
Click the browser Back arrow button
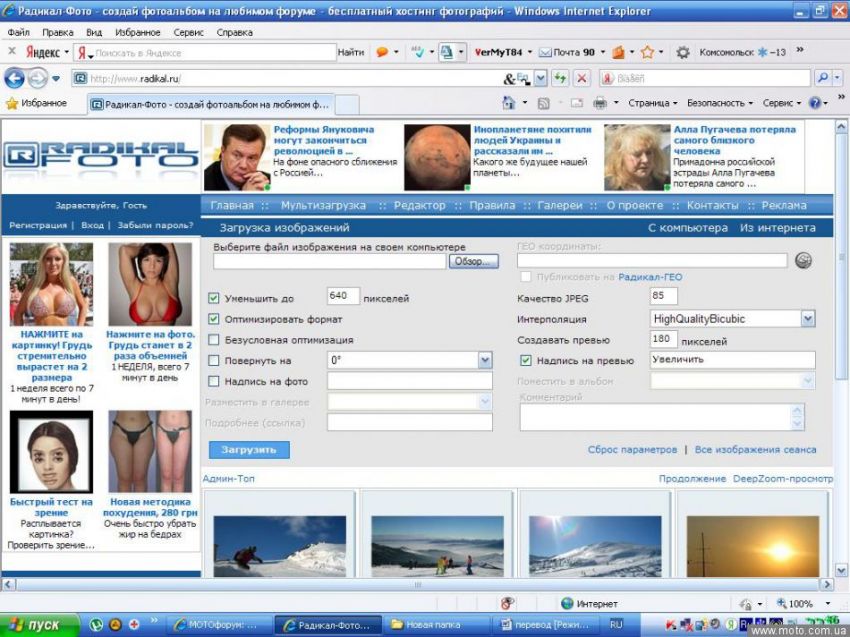point(14,78)
